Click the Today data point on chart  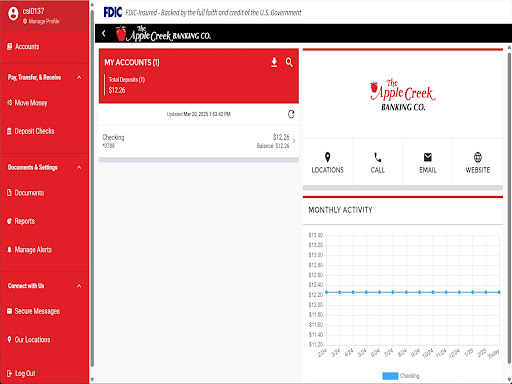pos(499,292)
